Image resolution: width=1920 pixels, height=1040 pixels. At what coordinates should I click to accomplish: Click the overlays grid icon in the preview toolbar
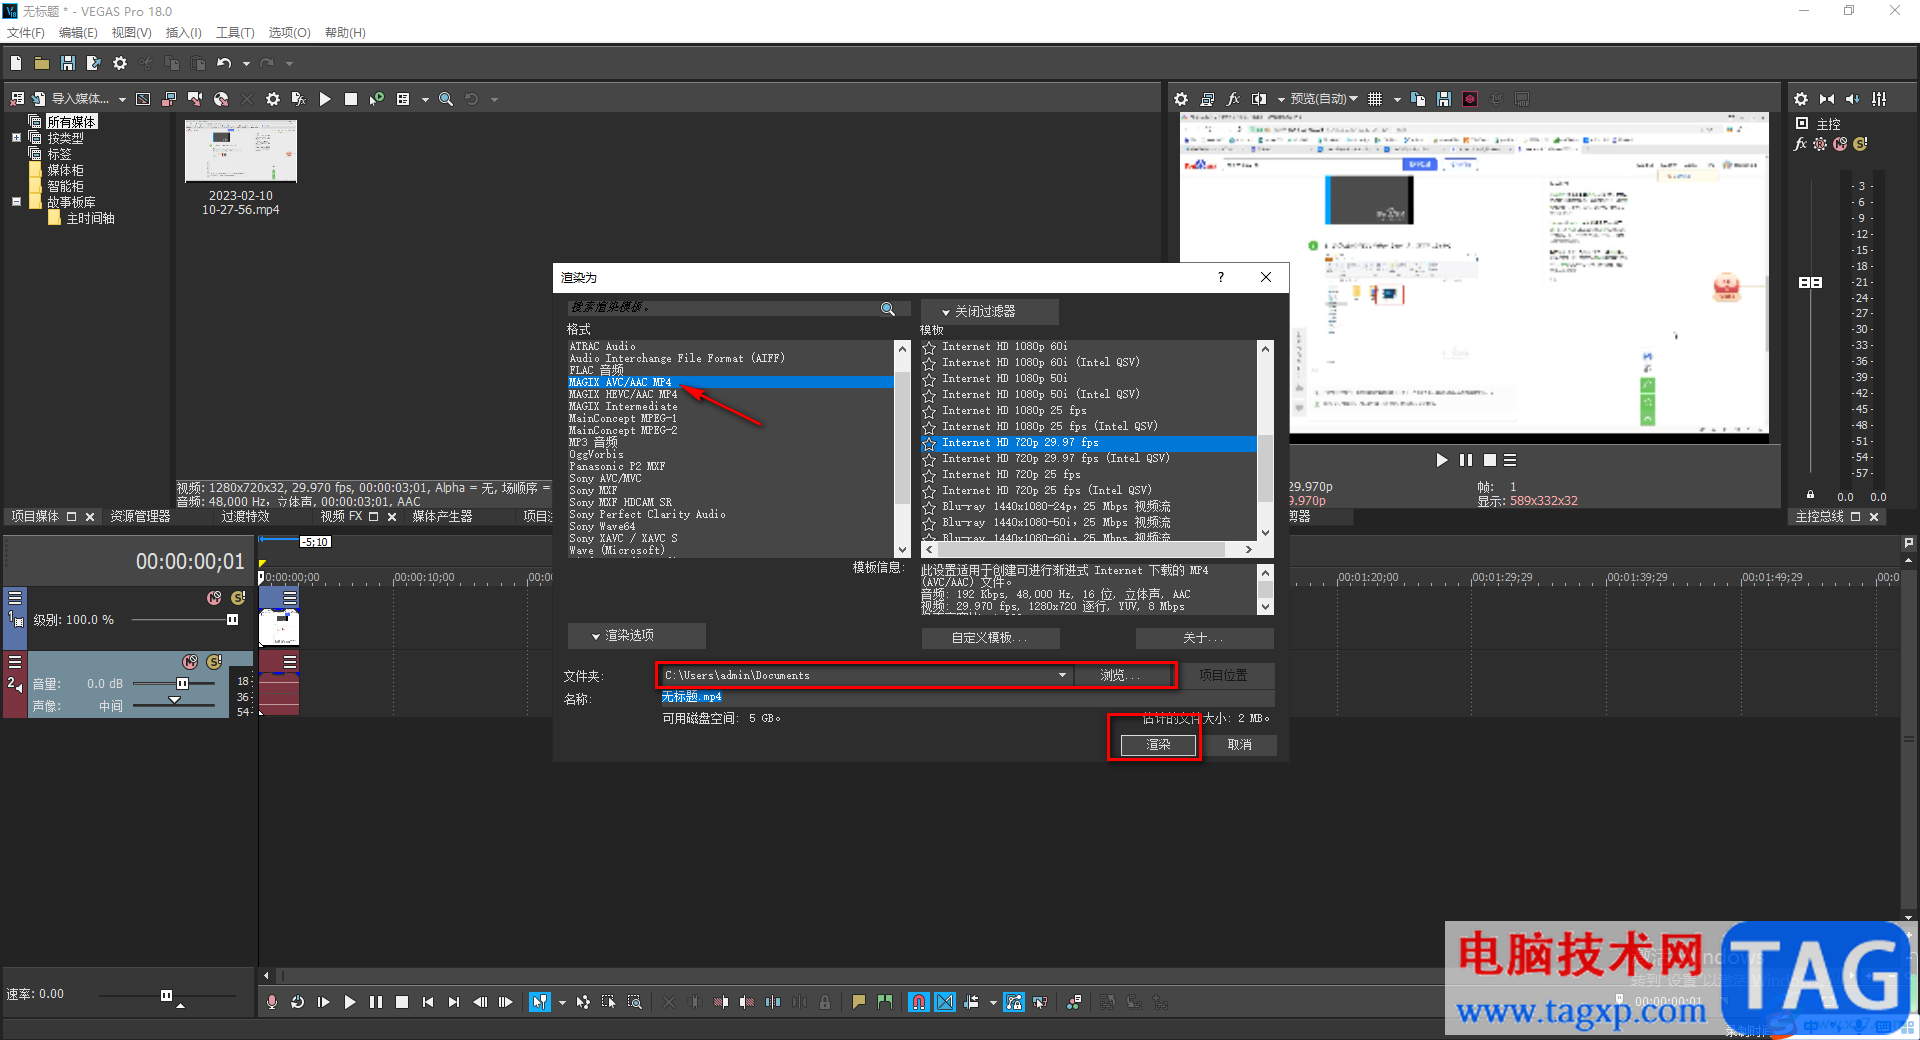click(1375, 99)
